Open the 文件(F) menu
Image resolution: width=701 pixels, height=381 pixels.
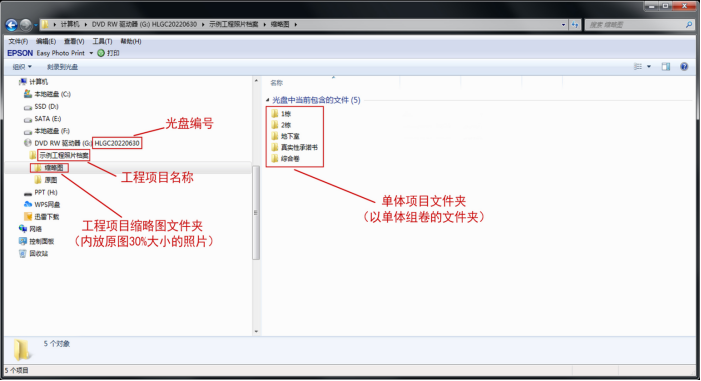click(18, 41)
